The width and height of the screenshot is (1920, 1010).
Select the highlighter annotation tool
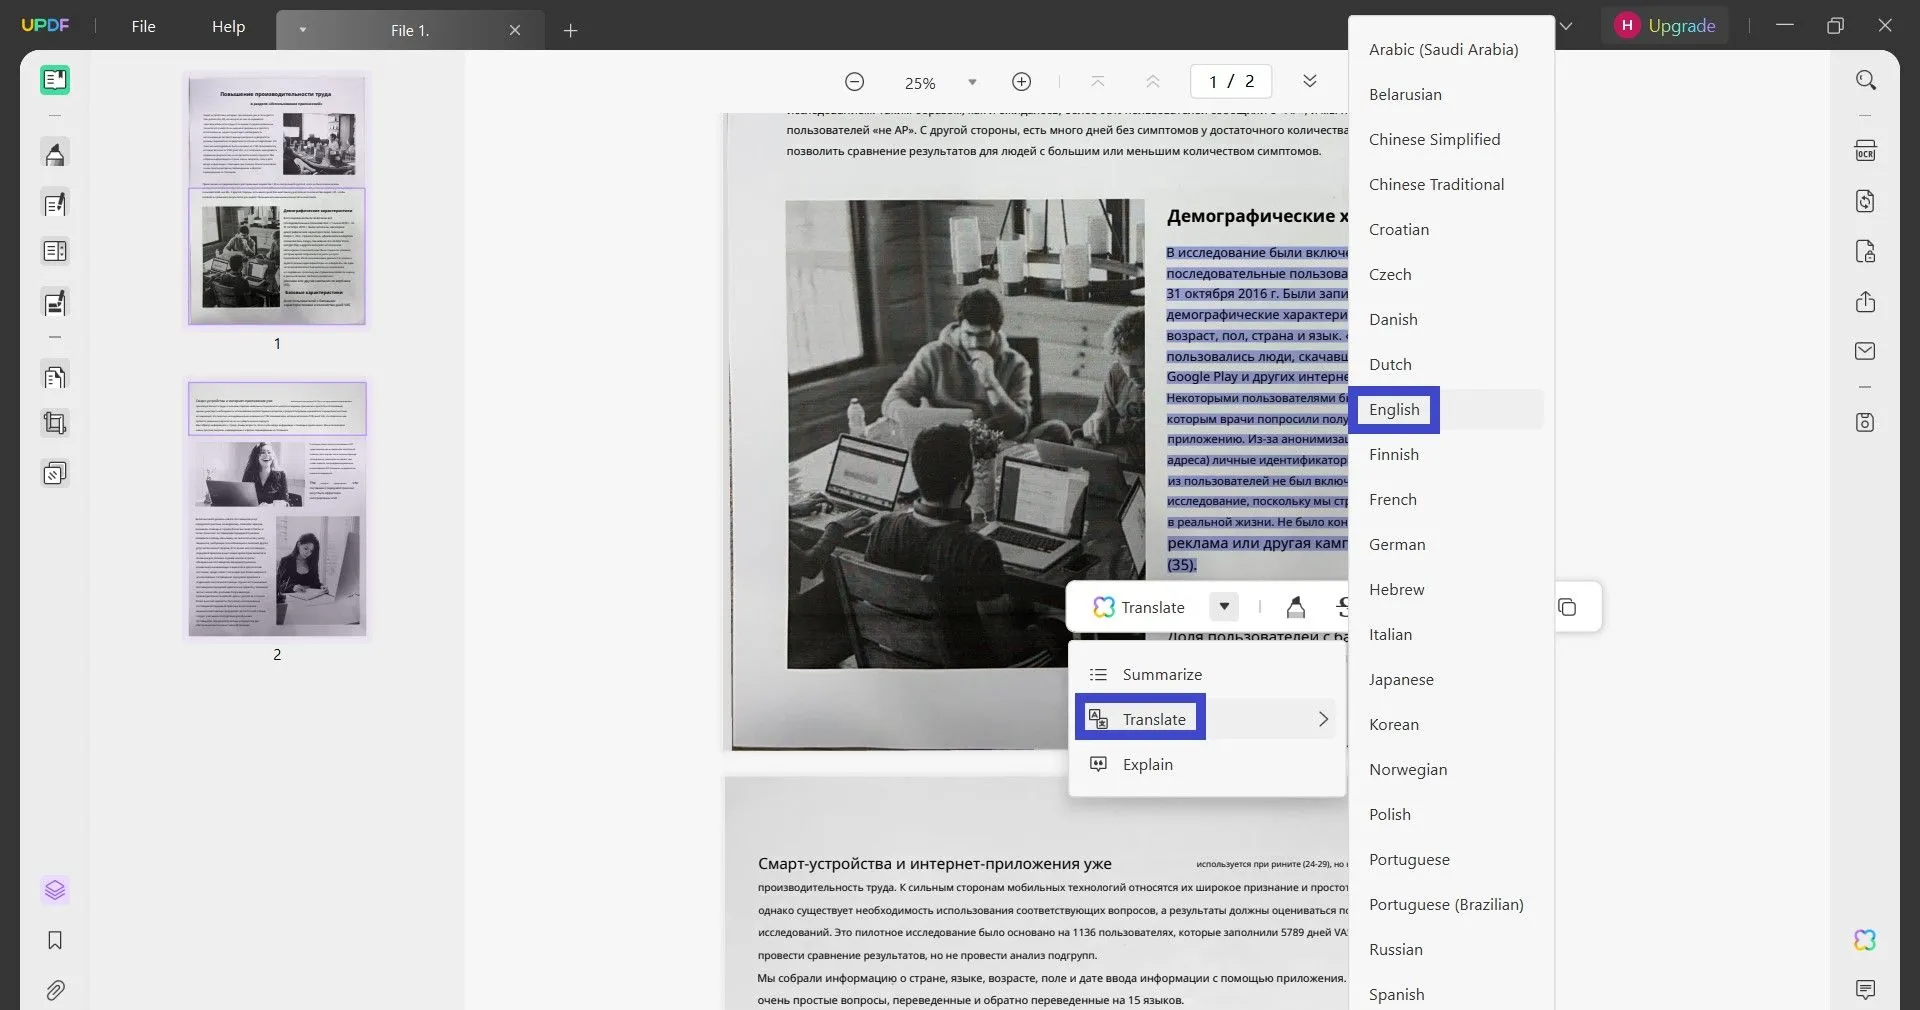point(54,153)
